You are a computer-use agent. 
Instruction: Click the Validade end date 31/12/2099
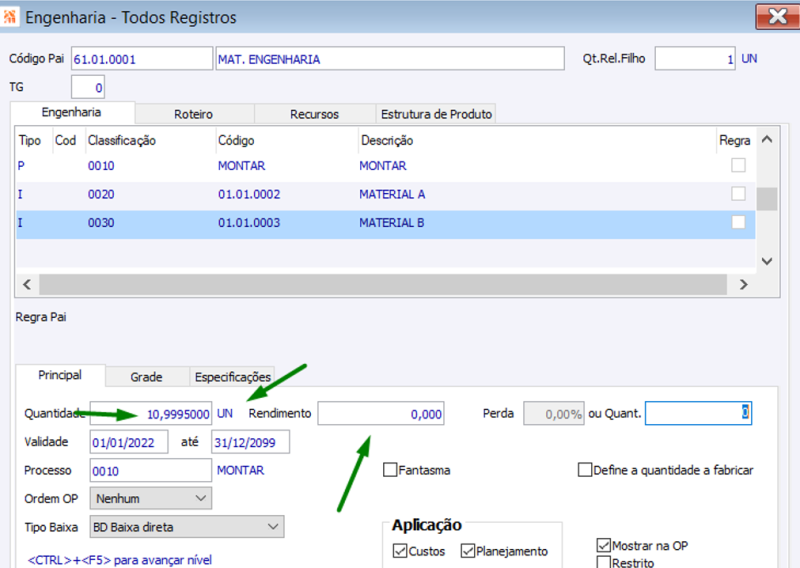tap(251, 442)
